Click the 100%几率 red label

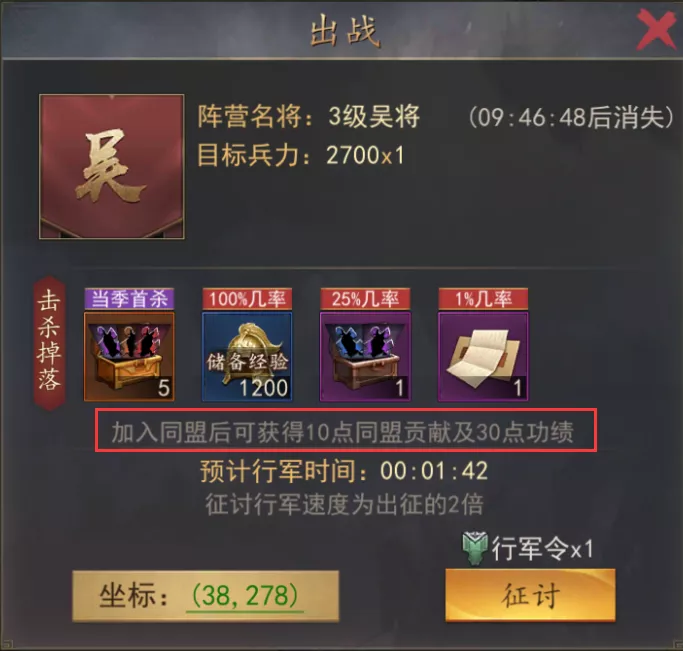click(247, 299)
